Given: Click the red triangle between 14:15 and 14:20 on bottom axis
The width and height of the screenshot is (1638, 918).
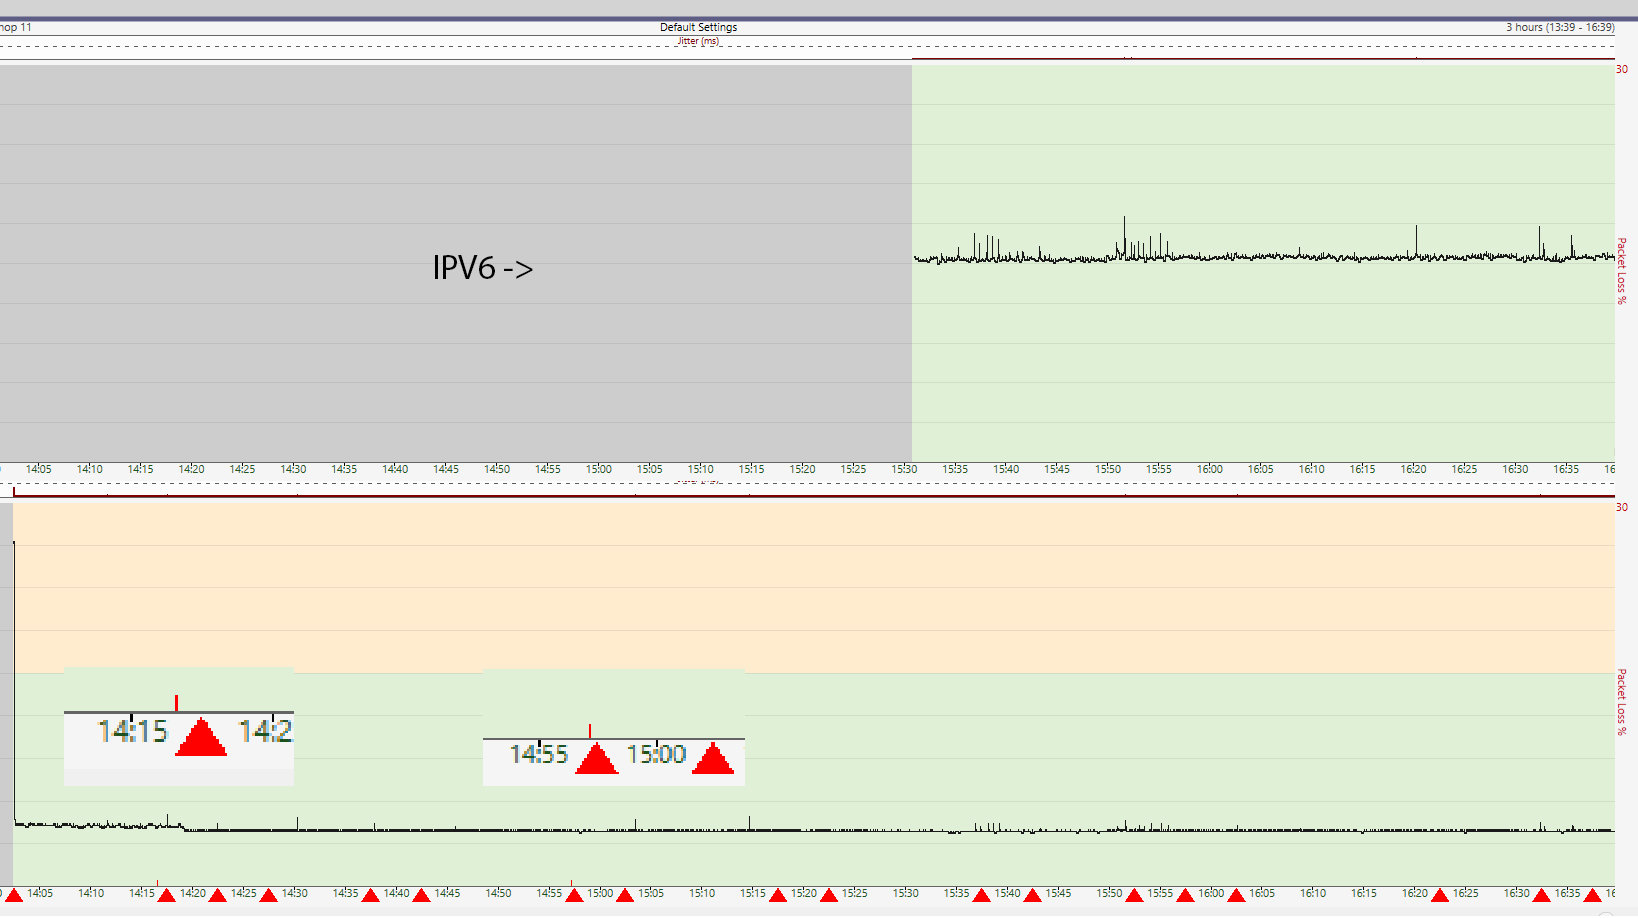Looking at the screenshot, I should coord(166,895).
